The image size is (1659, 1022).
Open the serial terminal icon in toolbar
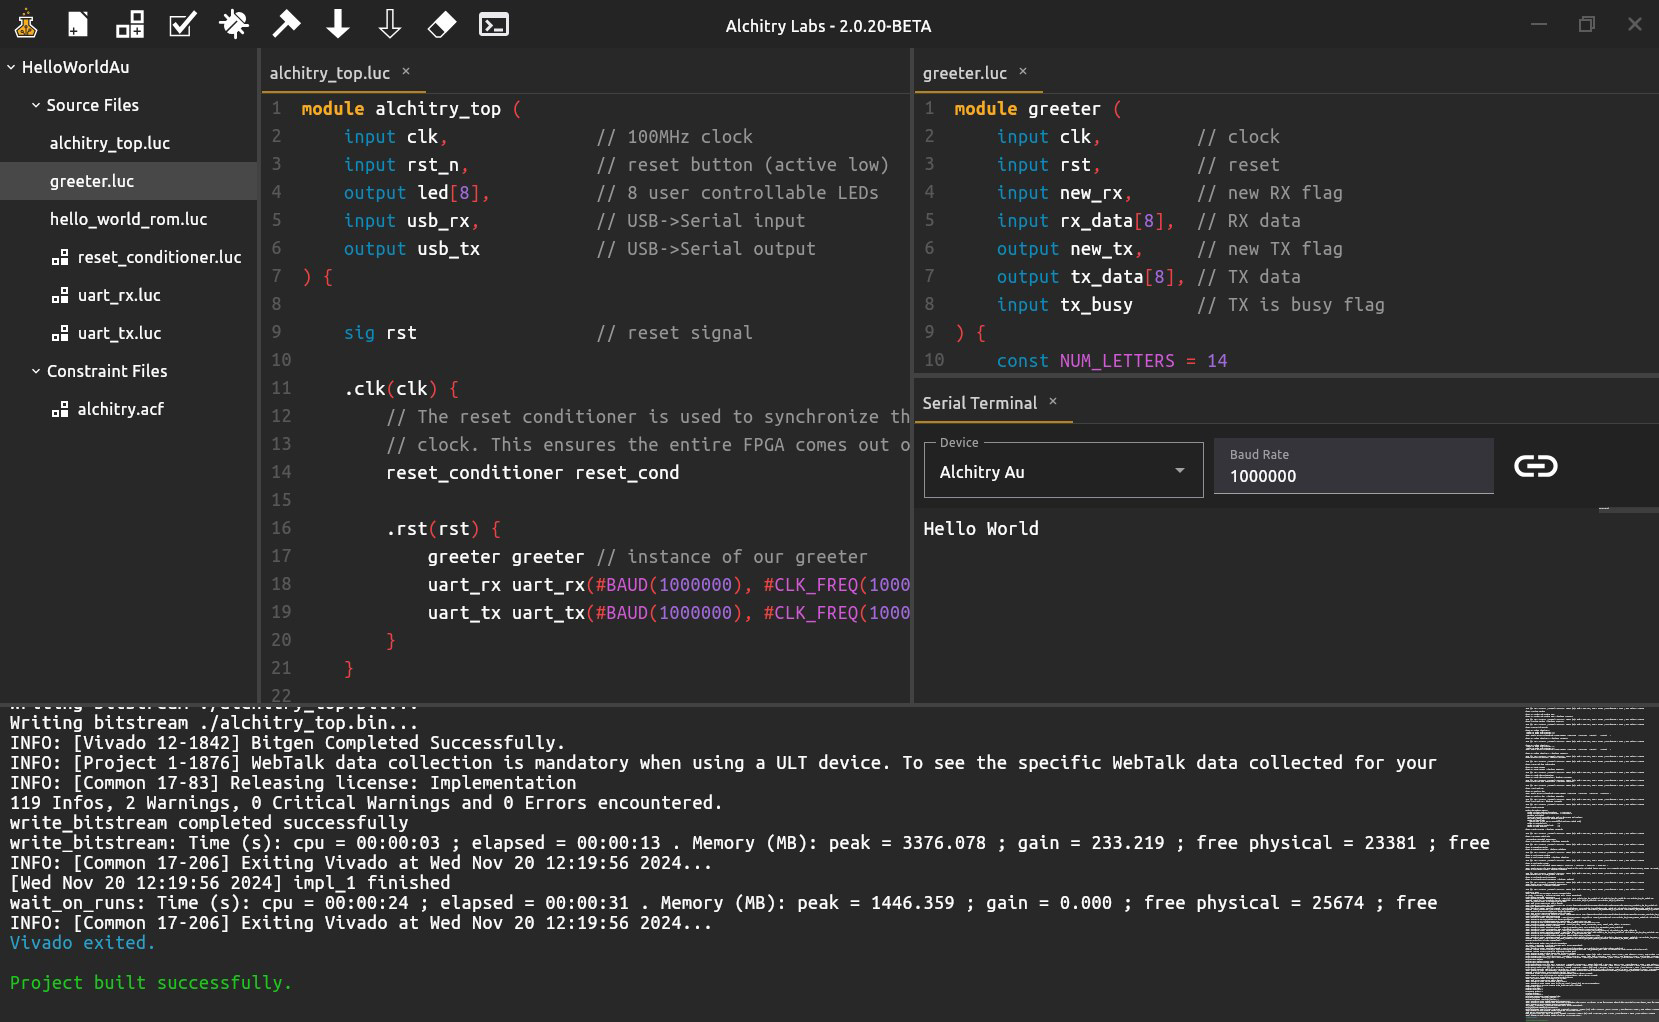pos(494,24)
